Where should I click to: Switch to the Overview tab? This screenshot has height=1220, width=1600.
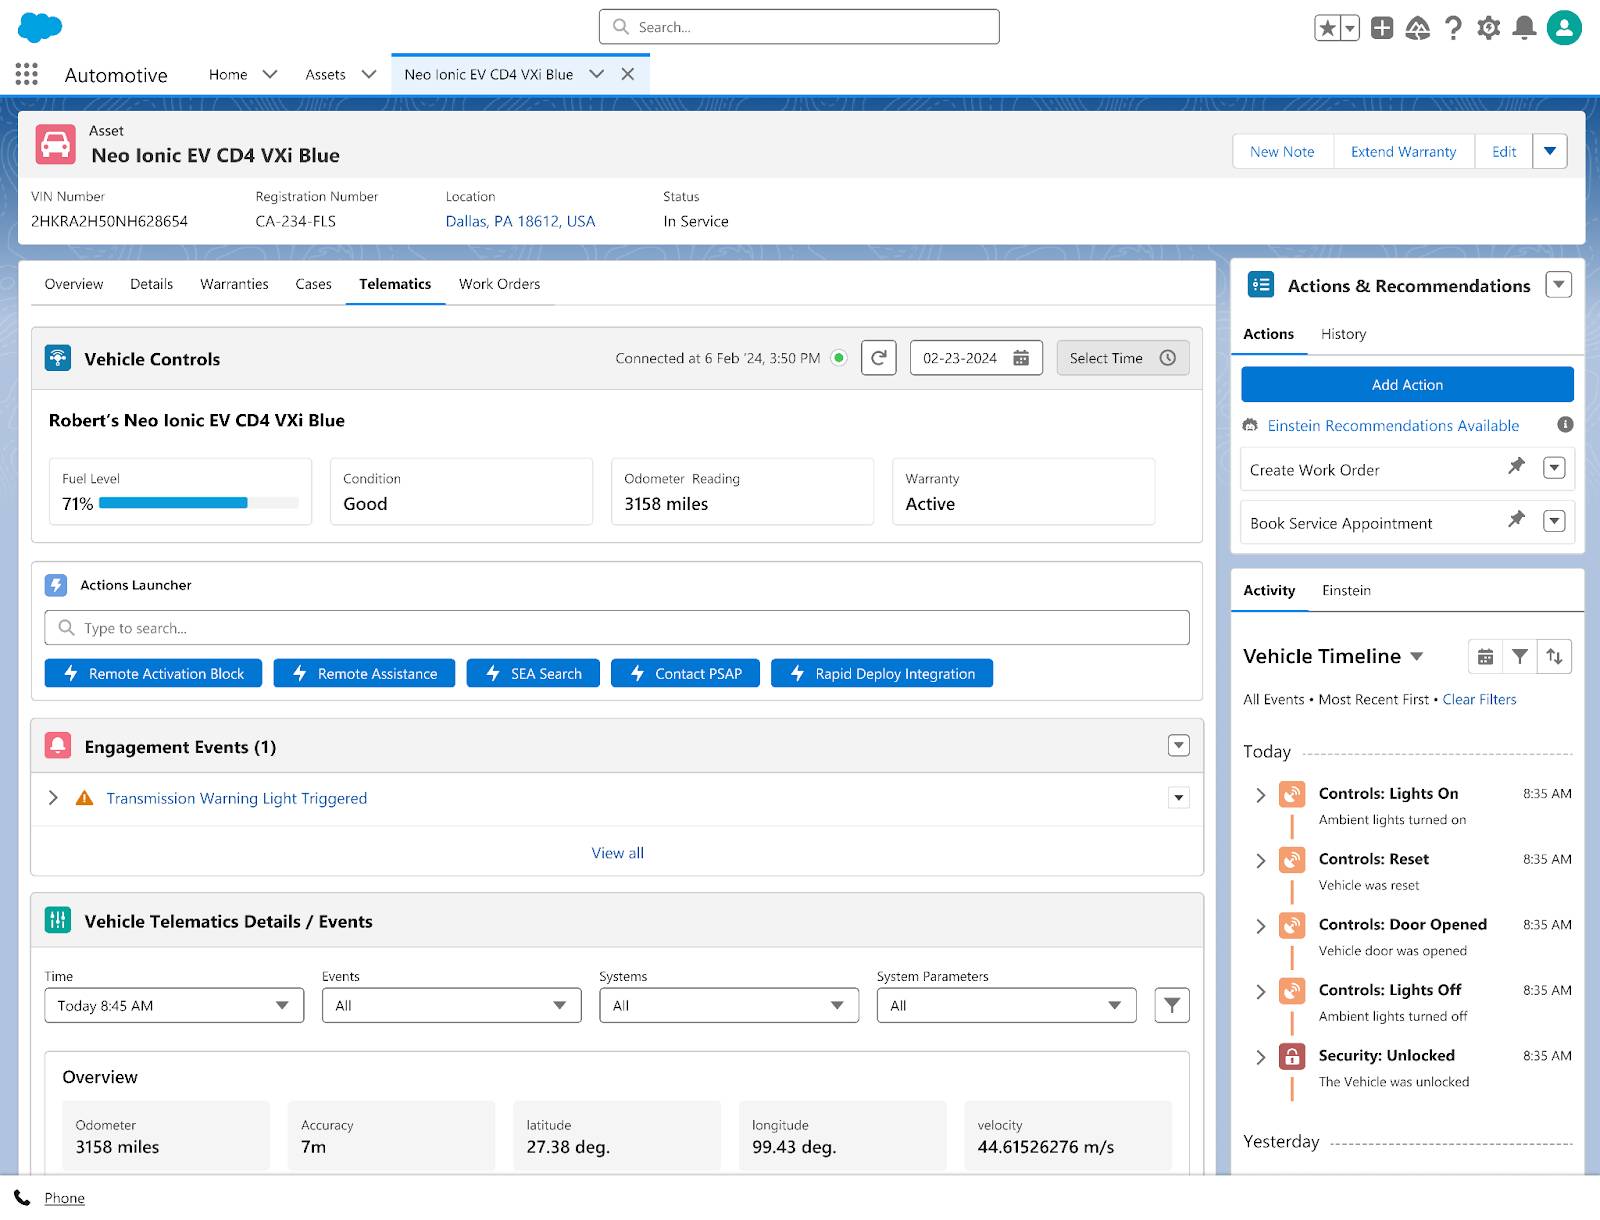74,284
